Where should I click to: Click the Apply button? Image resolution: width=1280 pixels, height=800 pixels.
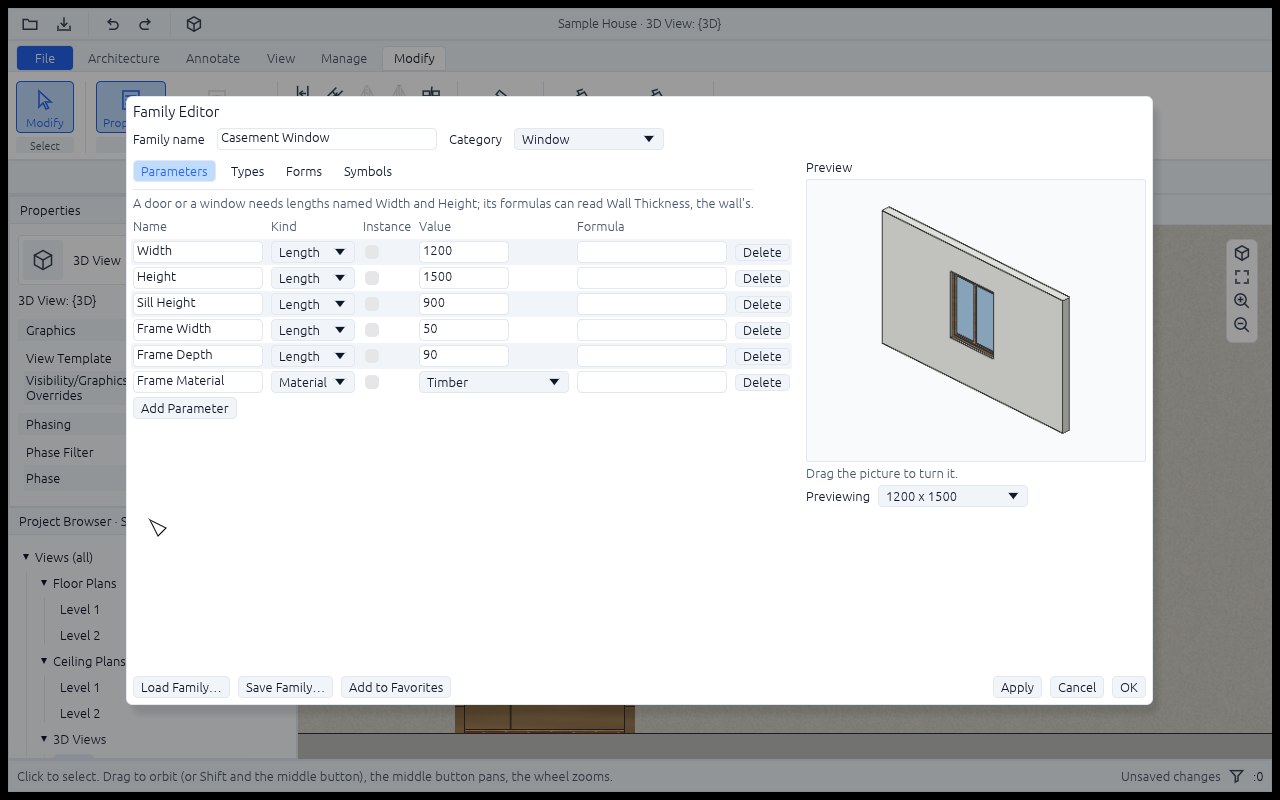pyautogui.click(x=1017, y=687)
